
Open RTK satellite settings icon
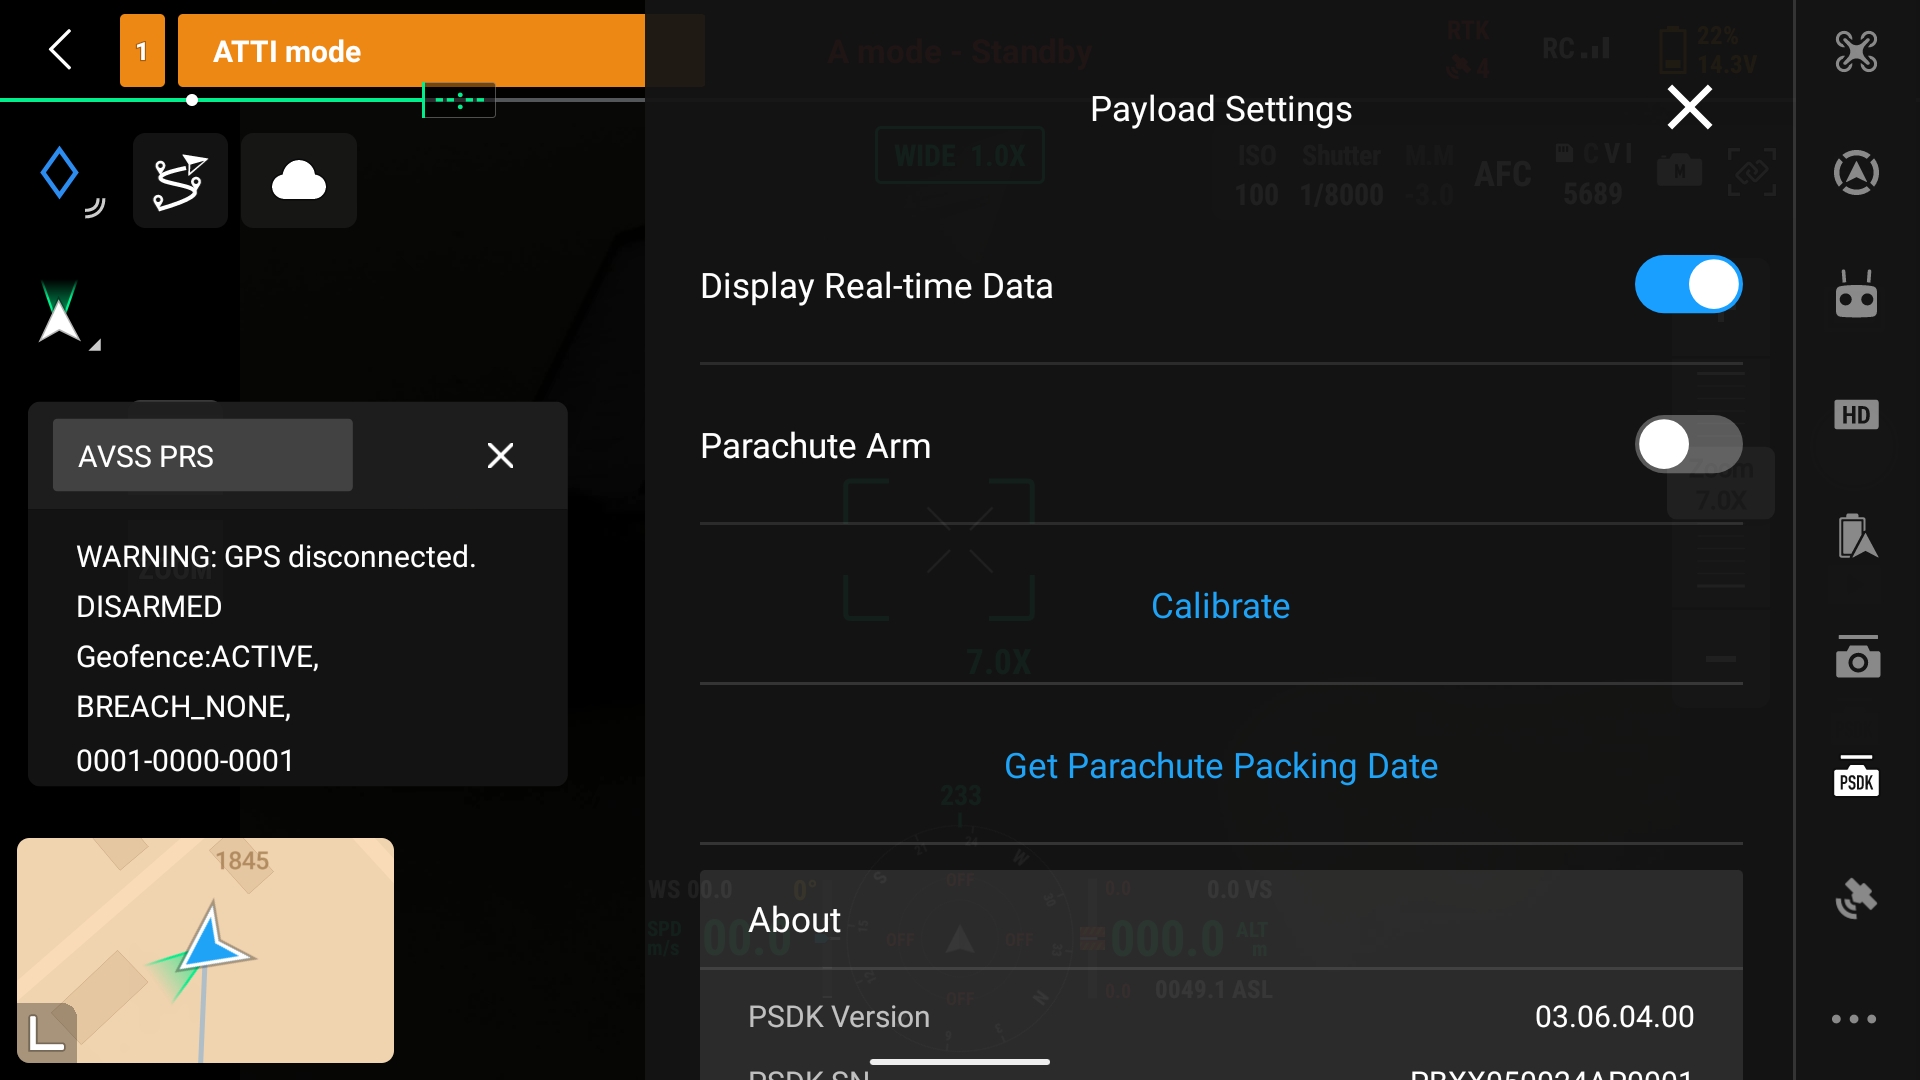click(1856, 898)
